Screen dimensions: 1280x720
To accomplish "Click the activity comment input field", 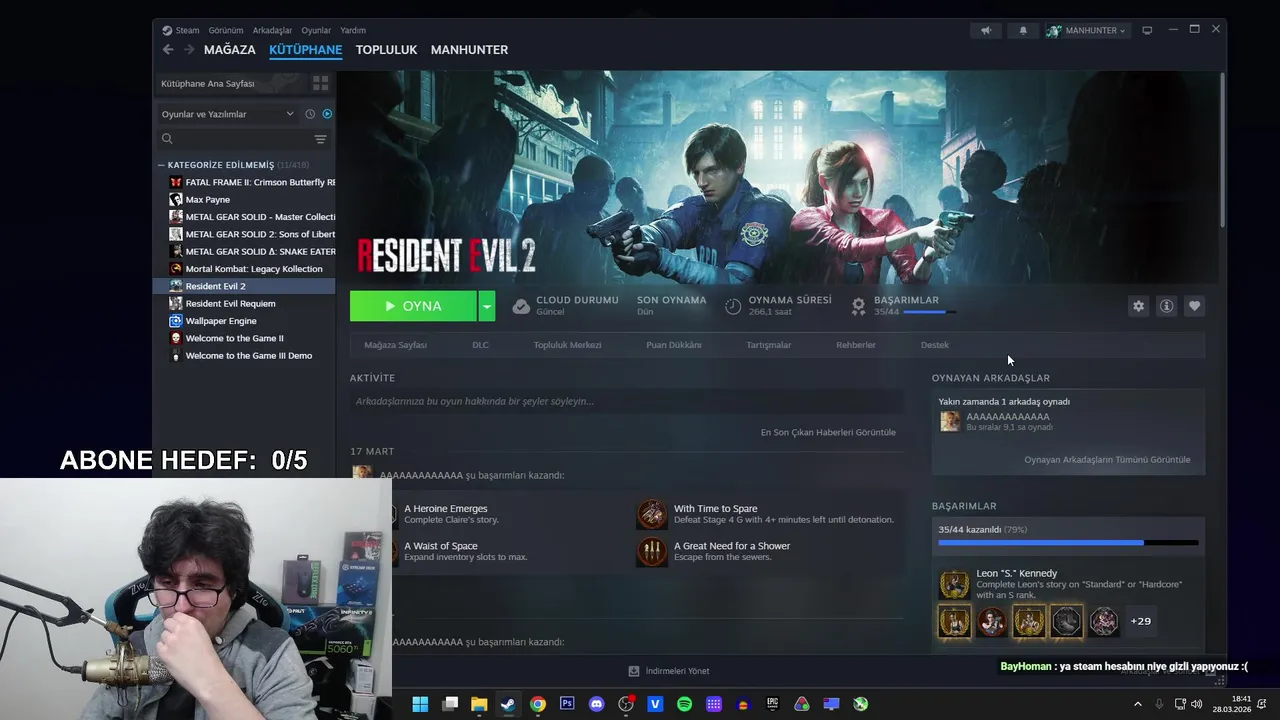I will 626,401.
